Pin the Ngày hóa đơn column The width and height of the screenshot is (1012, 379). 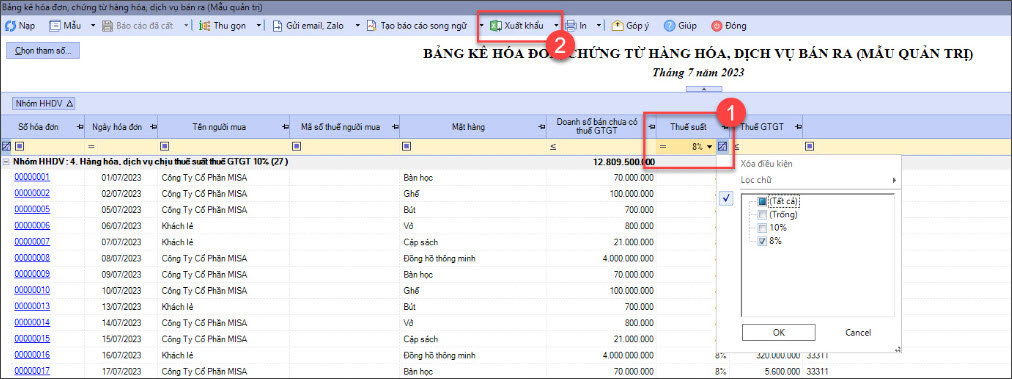153,127
